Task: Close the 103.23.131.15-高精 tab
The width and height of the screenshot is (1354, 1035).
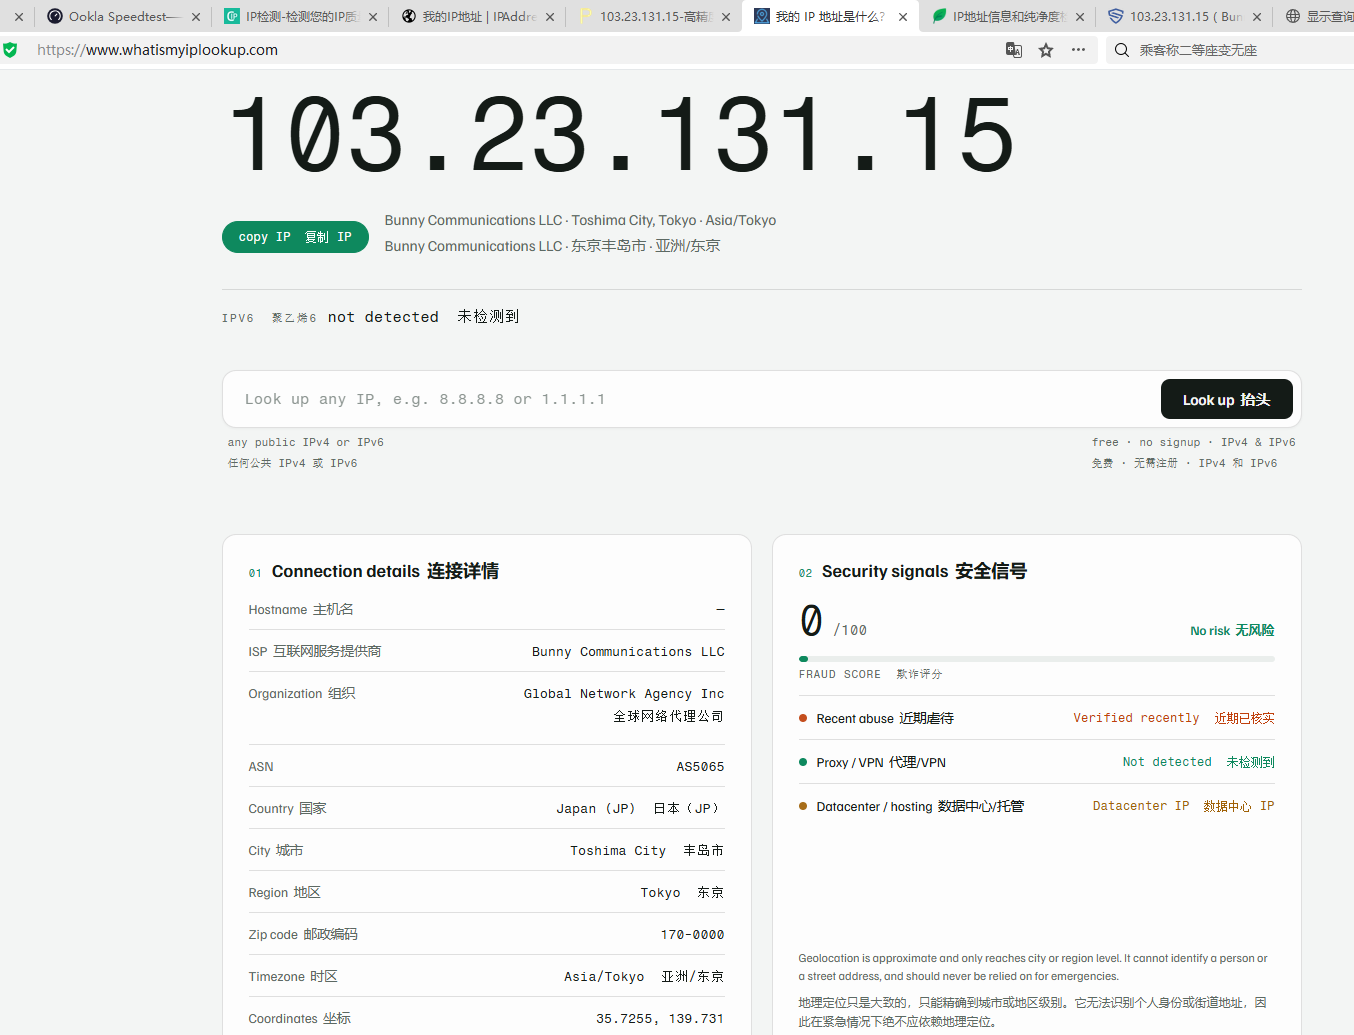Action: 726,17
